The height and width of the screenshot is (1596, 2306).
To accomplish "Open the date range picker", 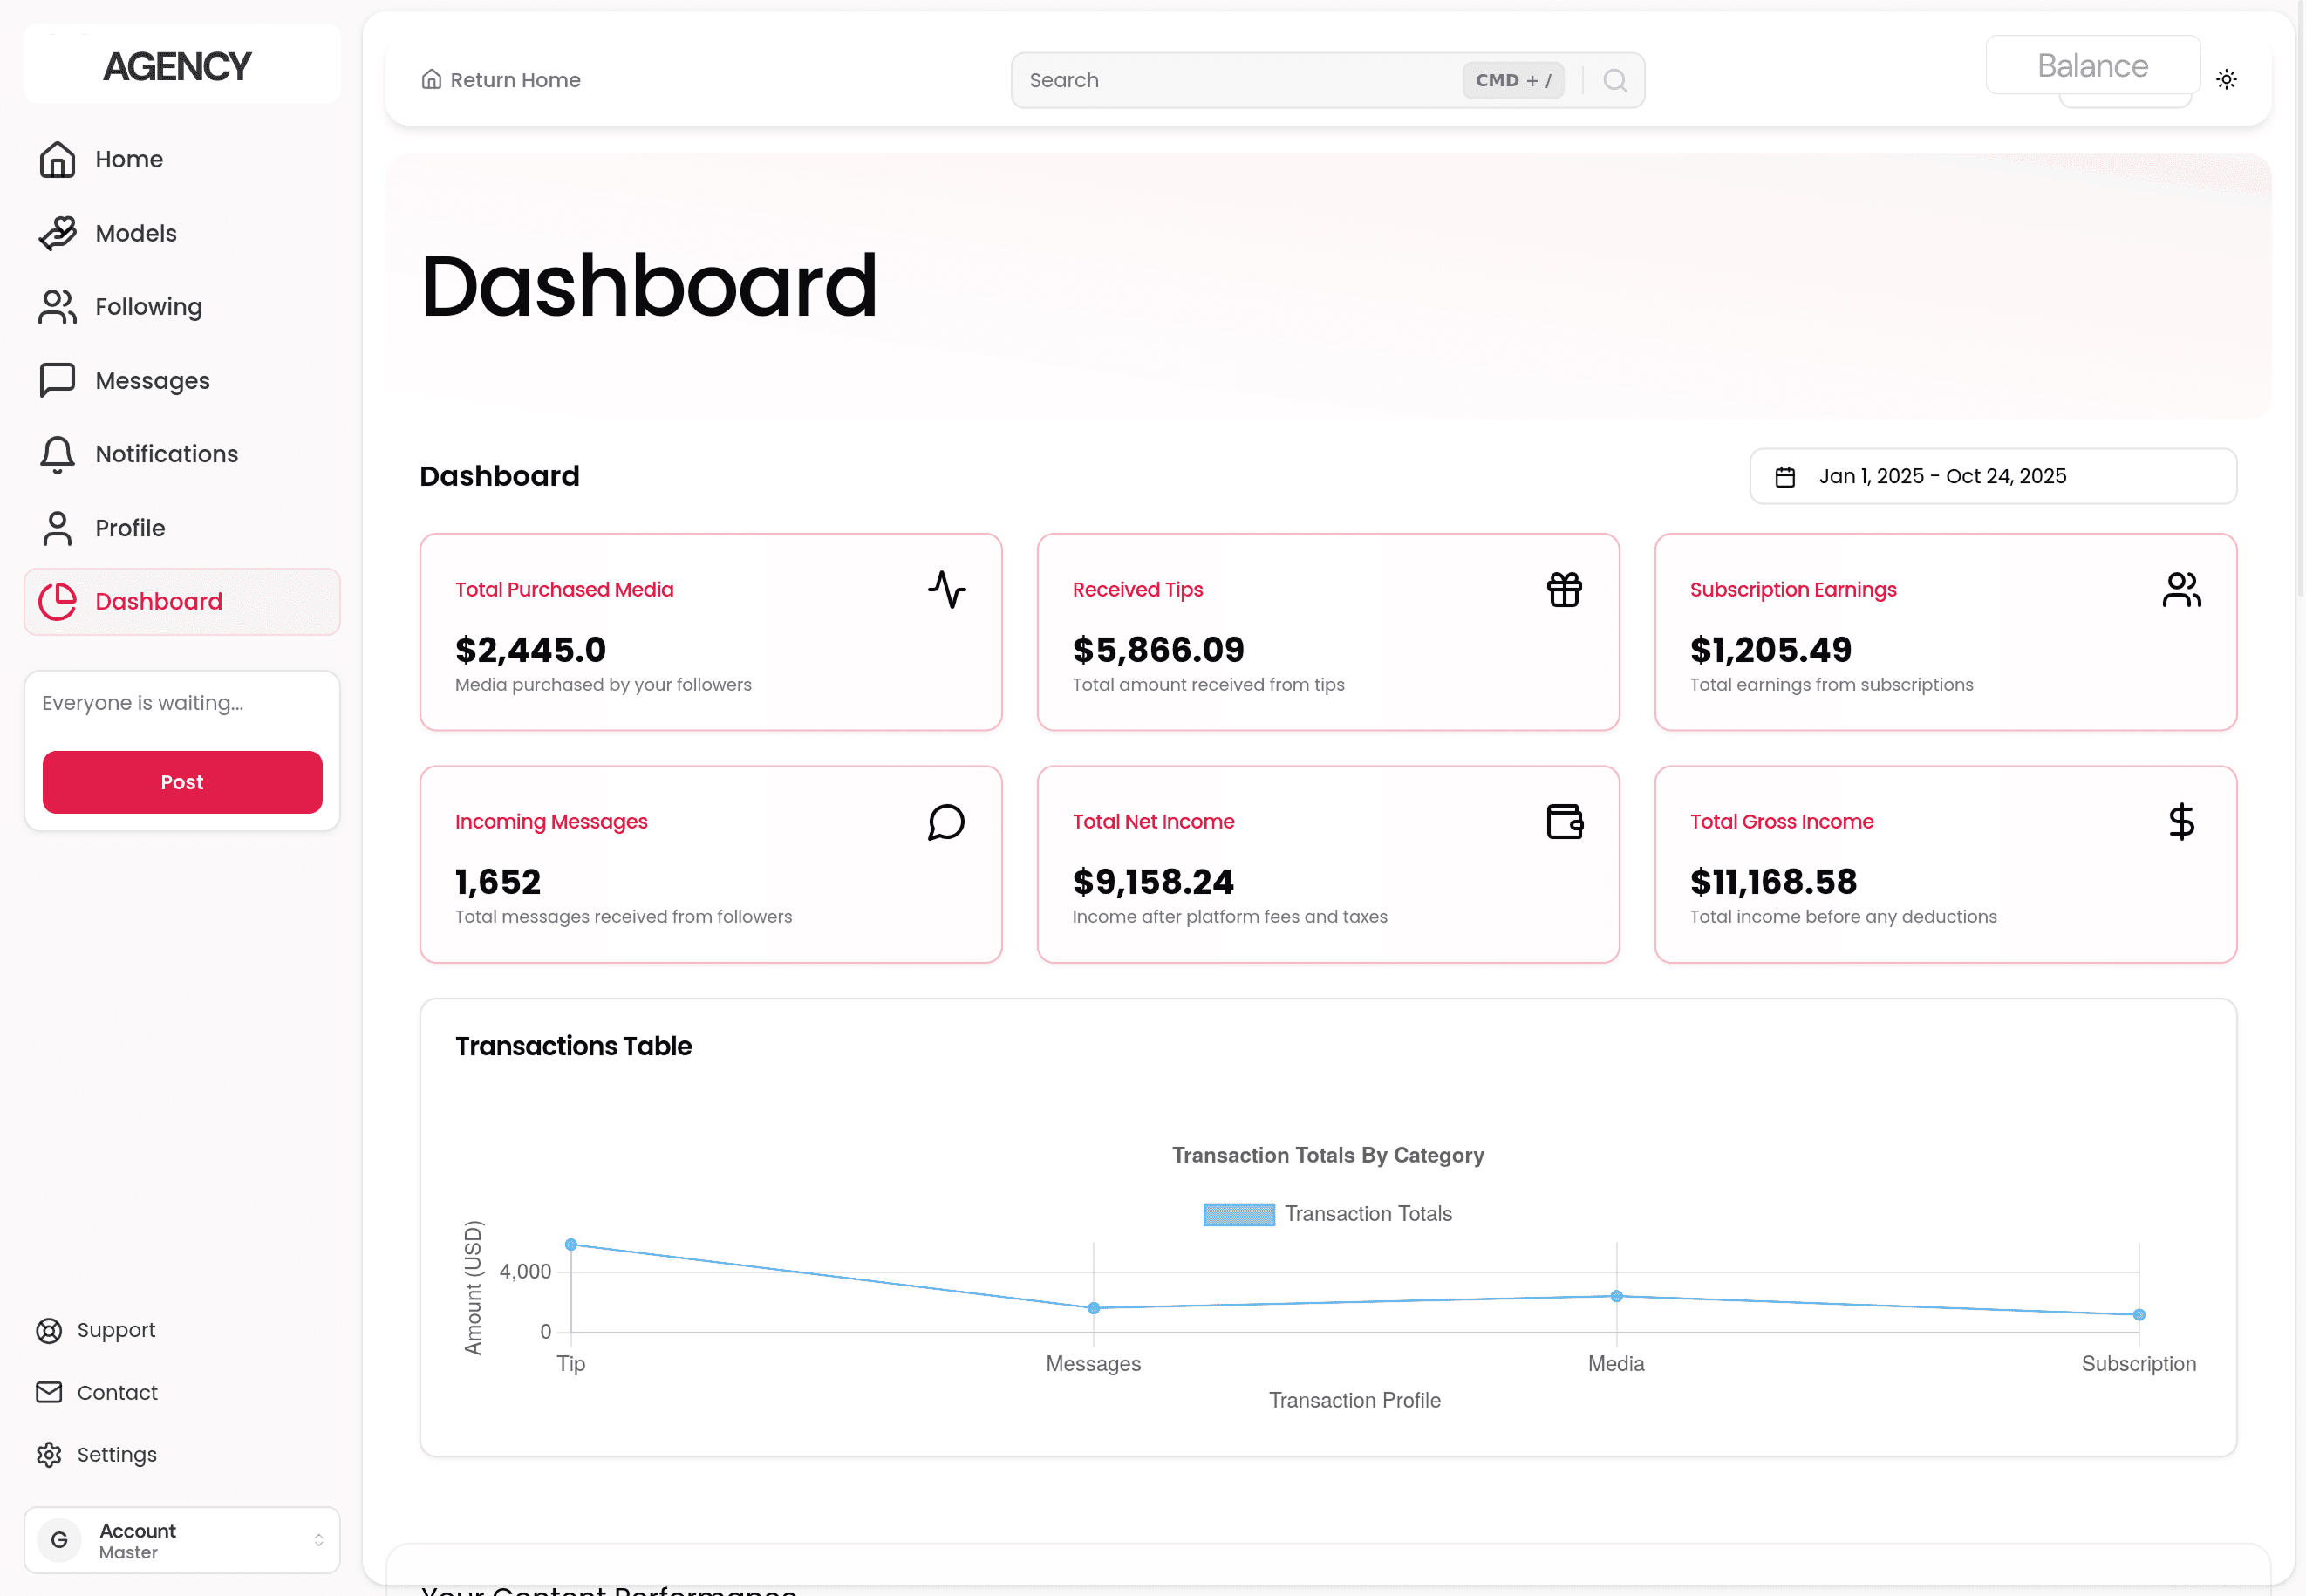I will click(x=1992, y=476).
